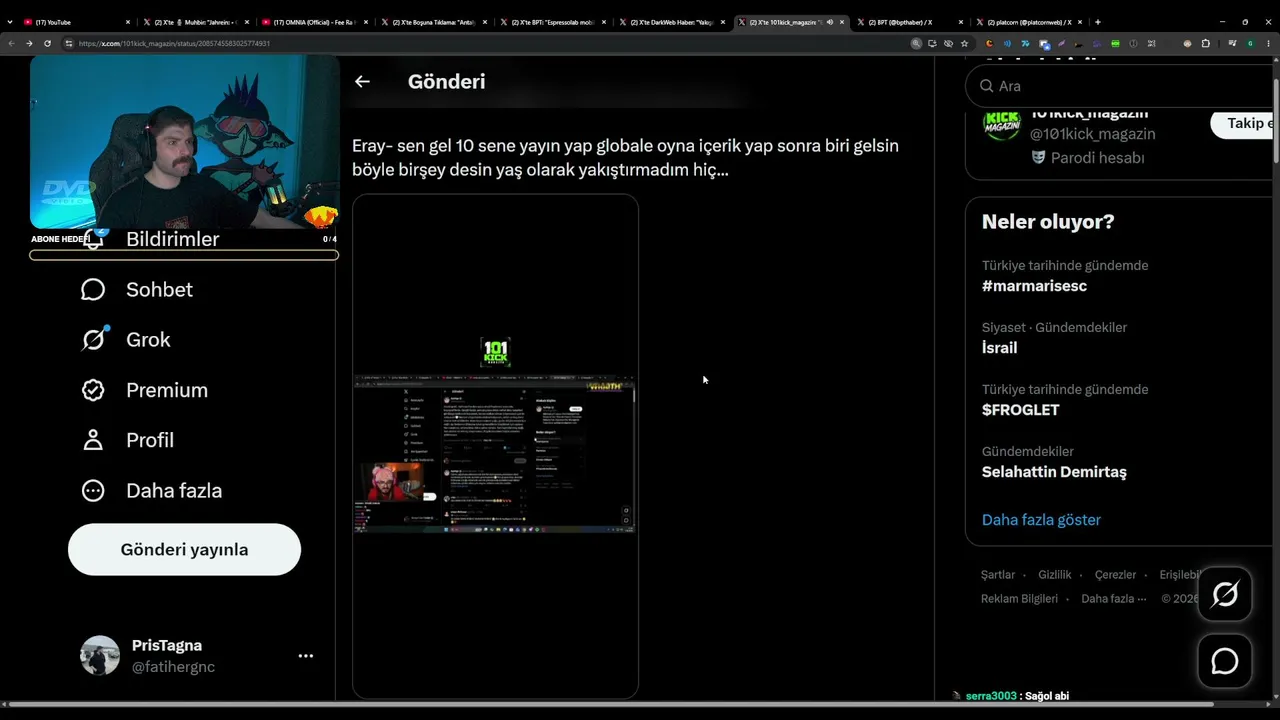
Task: Open the Gizlilik footer link
Action: [x=1055, y=575]
